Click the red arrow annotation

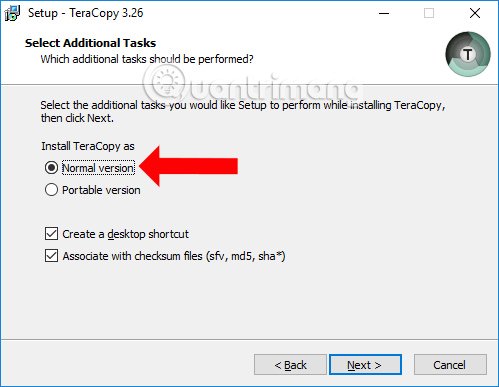coord(188,166)
